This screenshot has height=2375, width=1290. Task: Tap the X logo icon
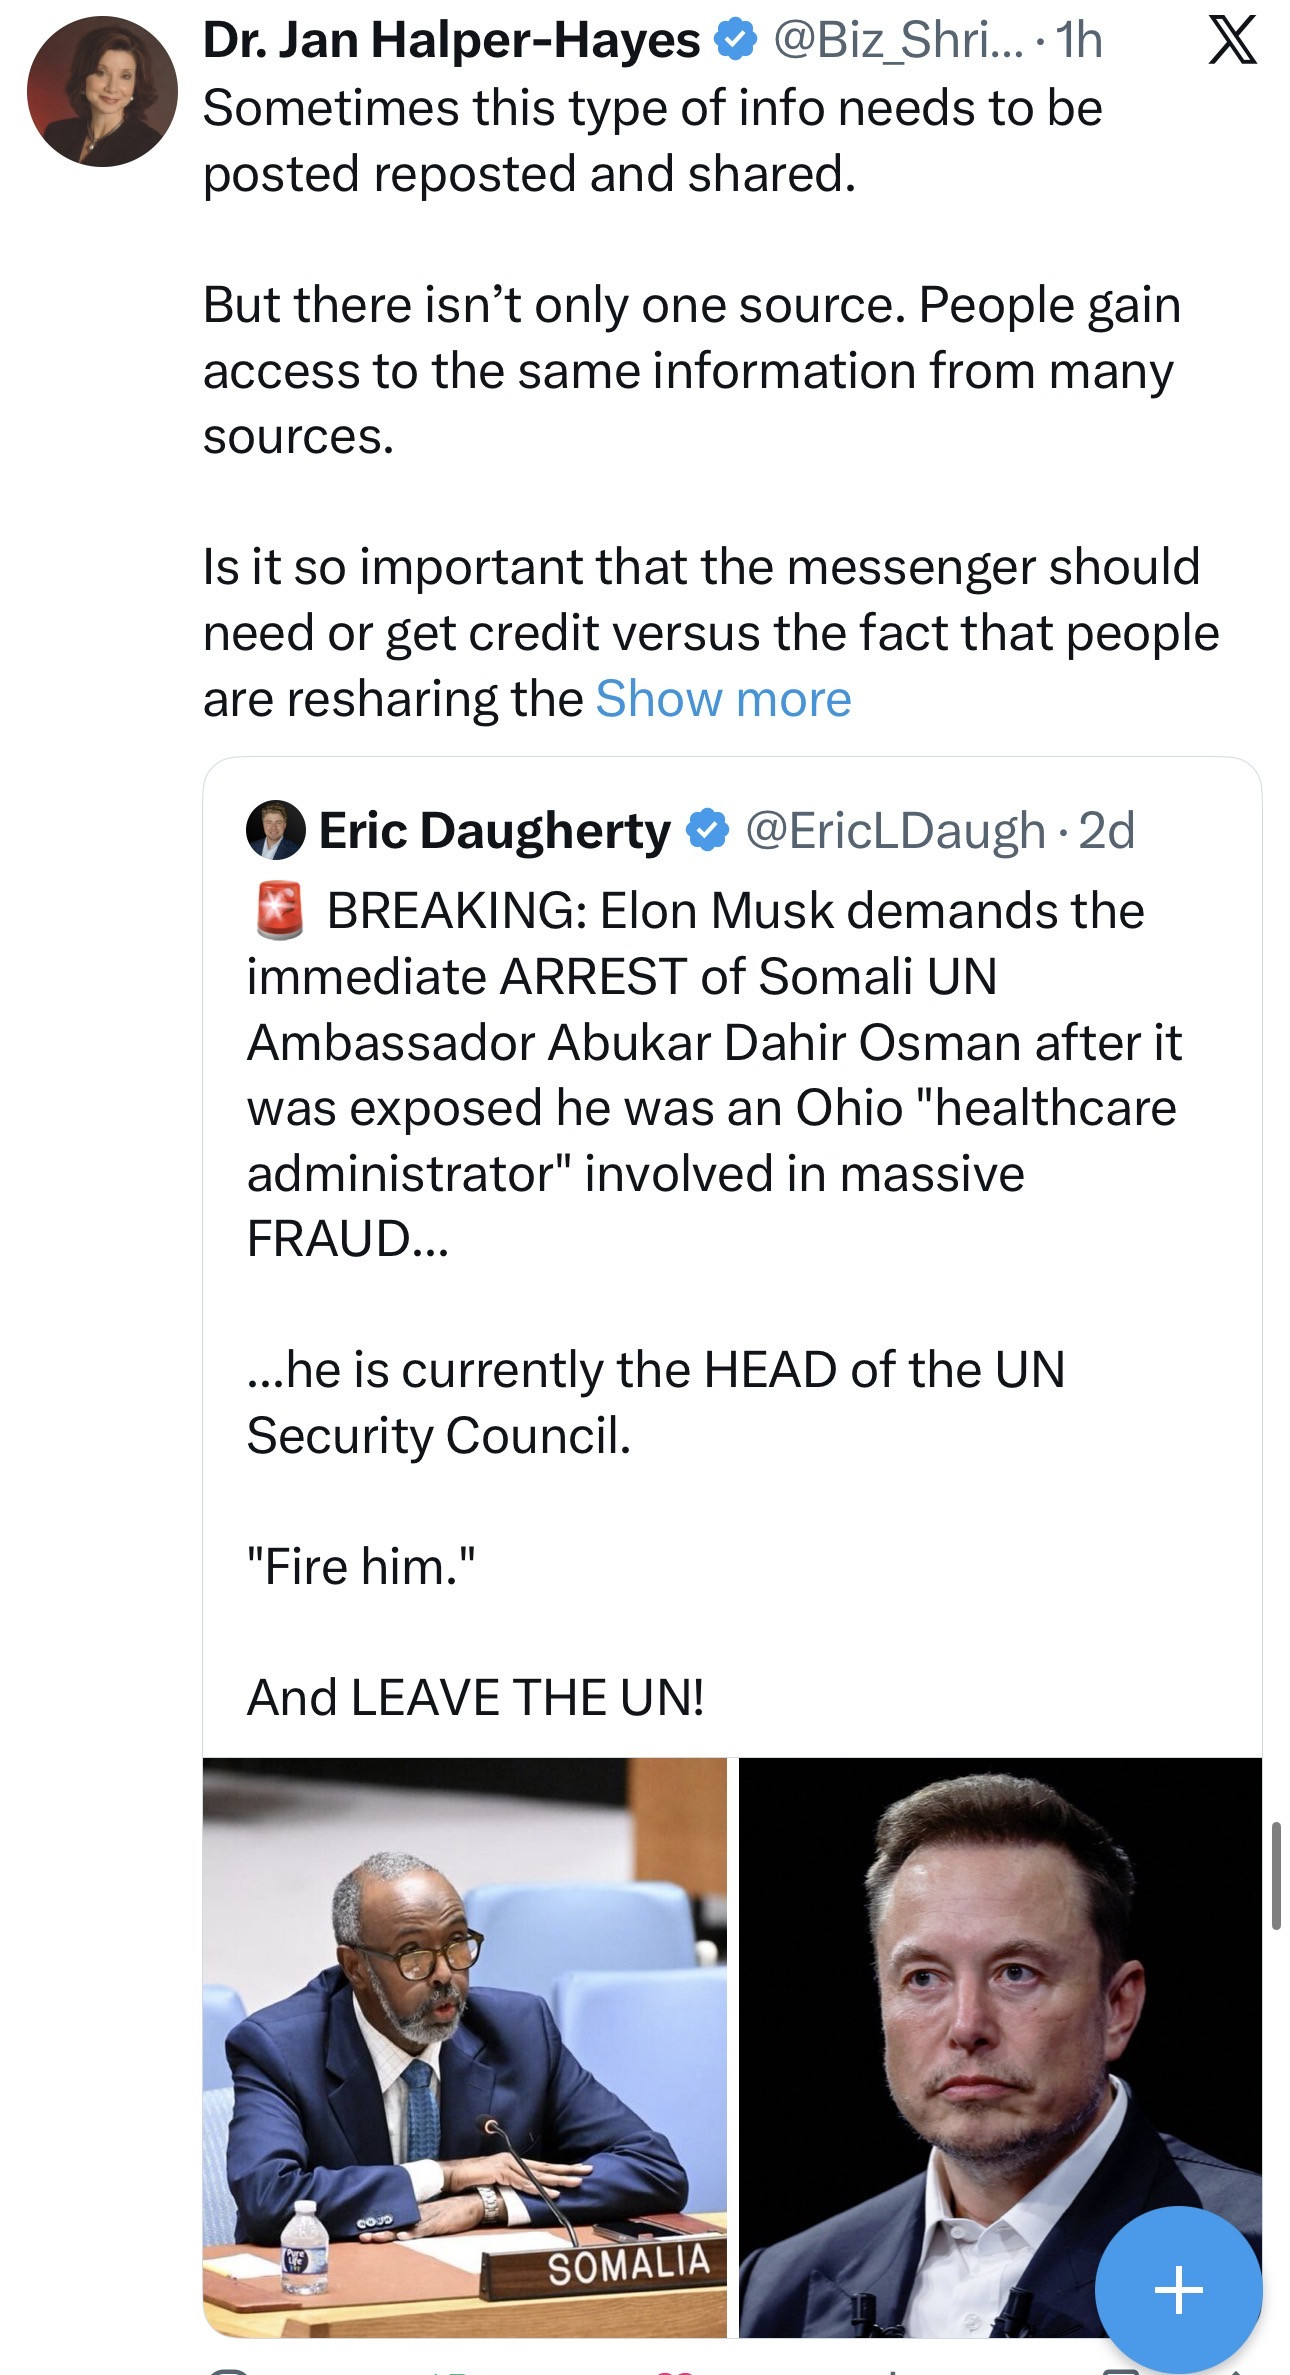(x=1232, y=41)
